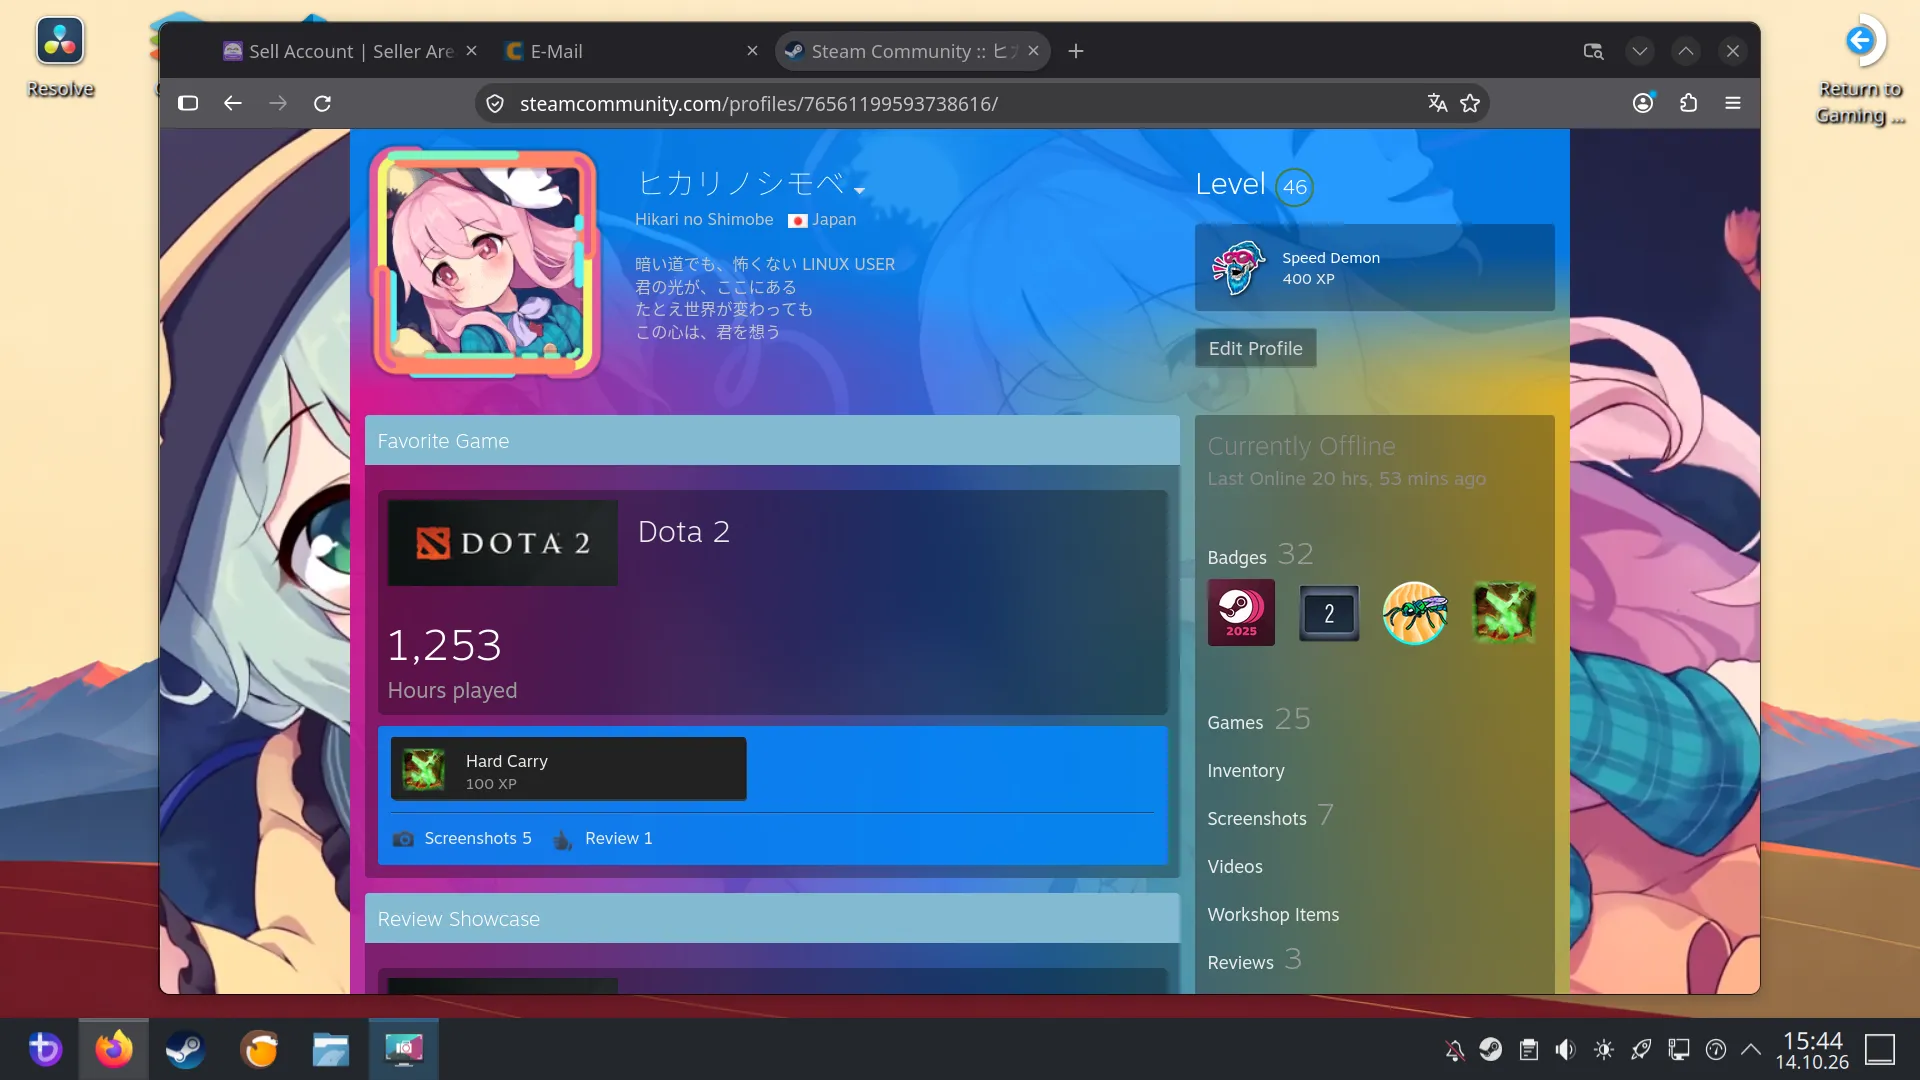This screenshot has width=1920, height=1080.
Task: Toggle notifications bell in the system tray
Action: point(1455,1049)
